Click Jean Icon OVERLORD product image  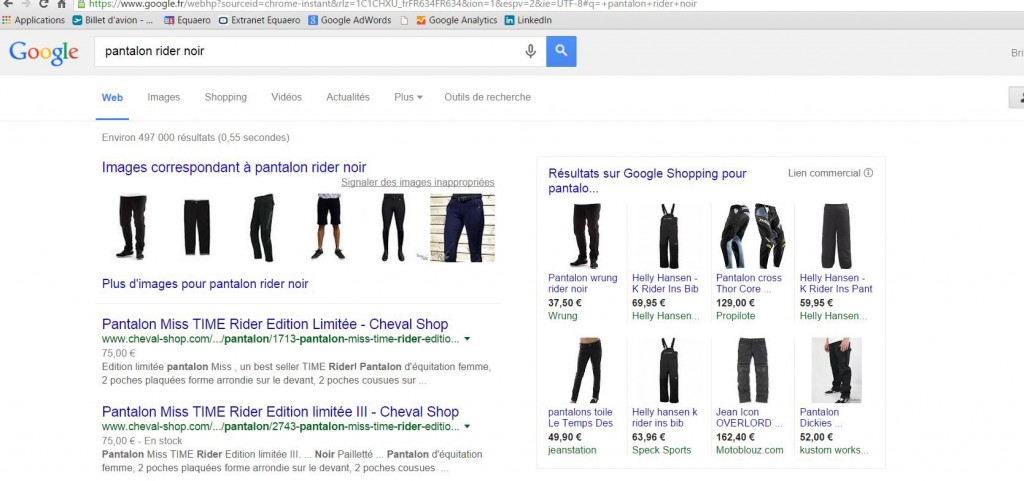pos(752,370)
